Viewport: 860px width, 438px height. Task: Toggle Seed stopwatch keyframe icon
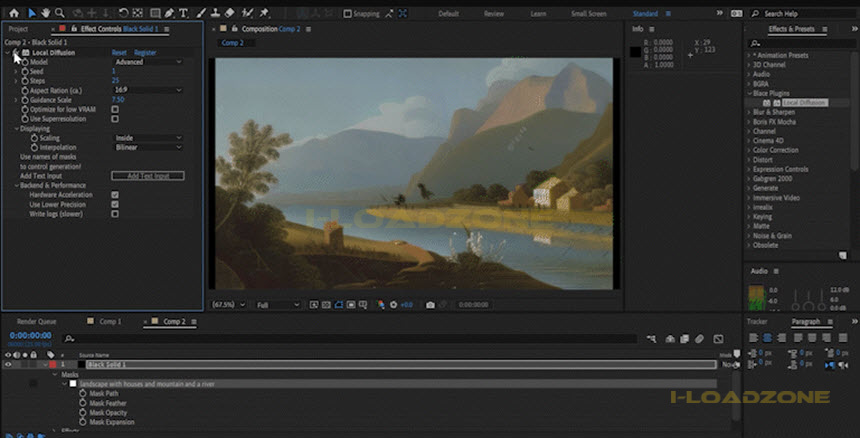click(25, 72)
